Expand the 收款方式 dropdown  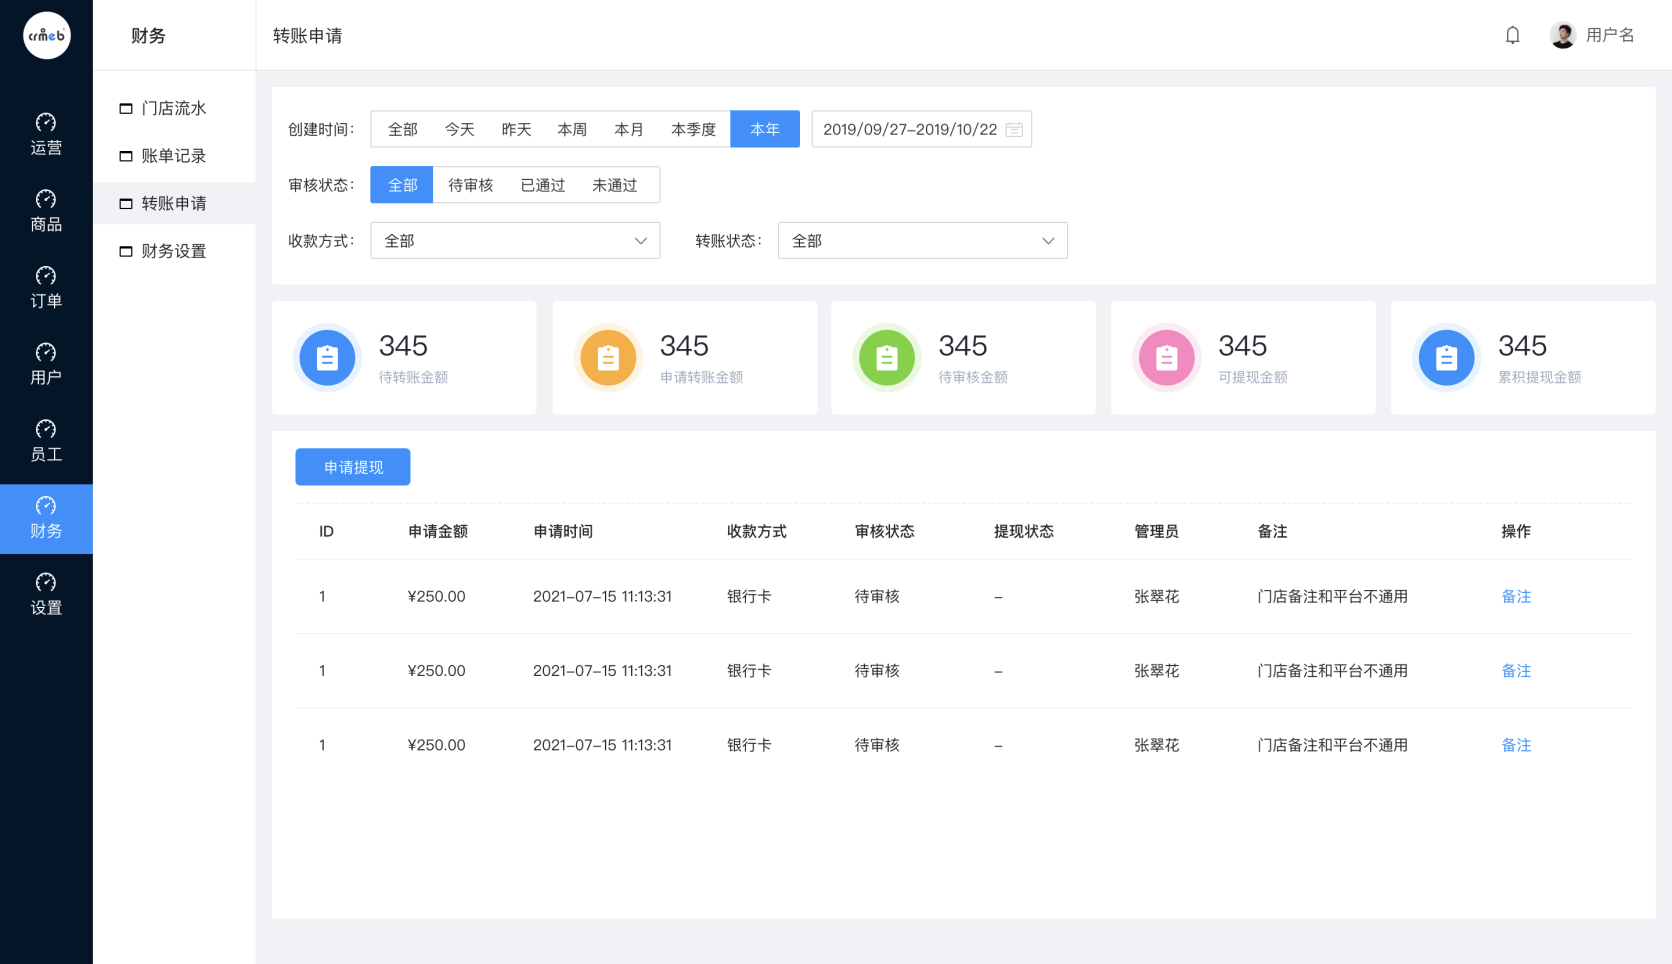(x=515, y=241)
